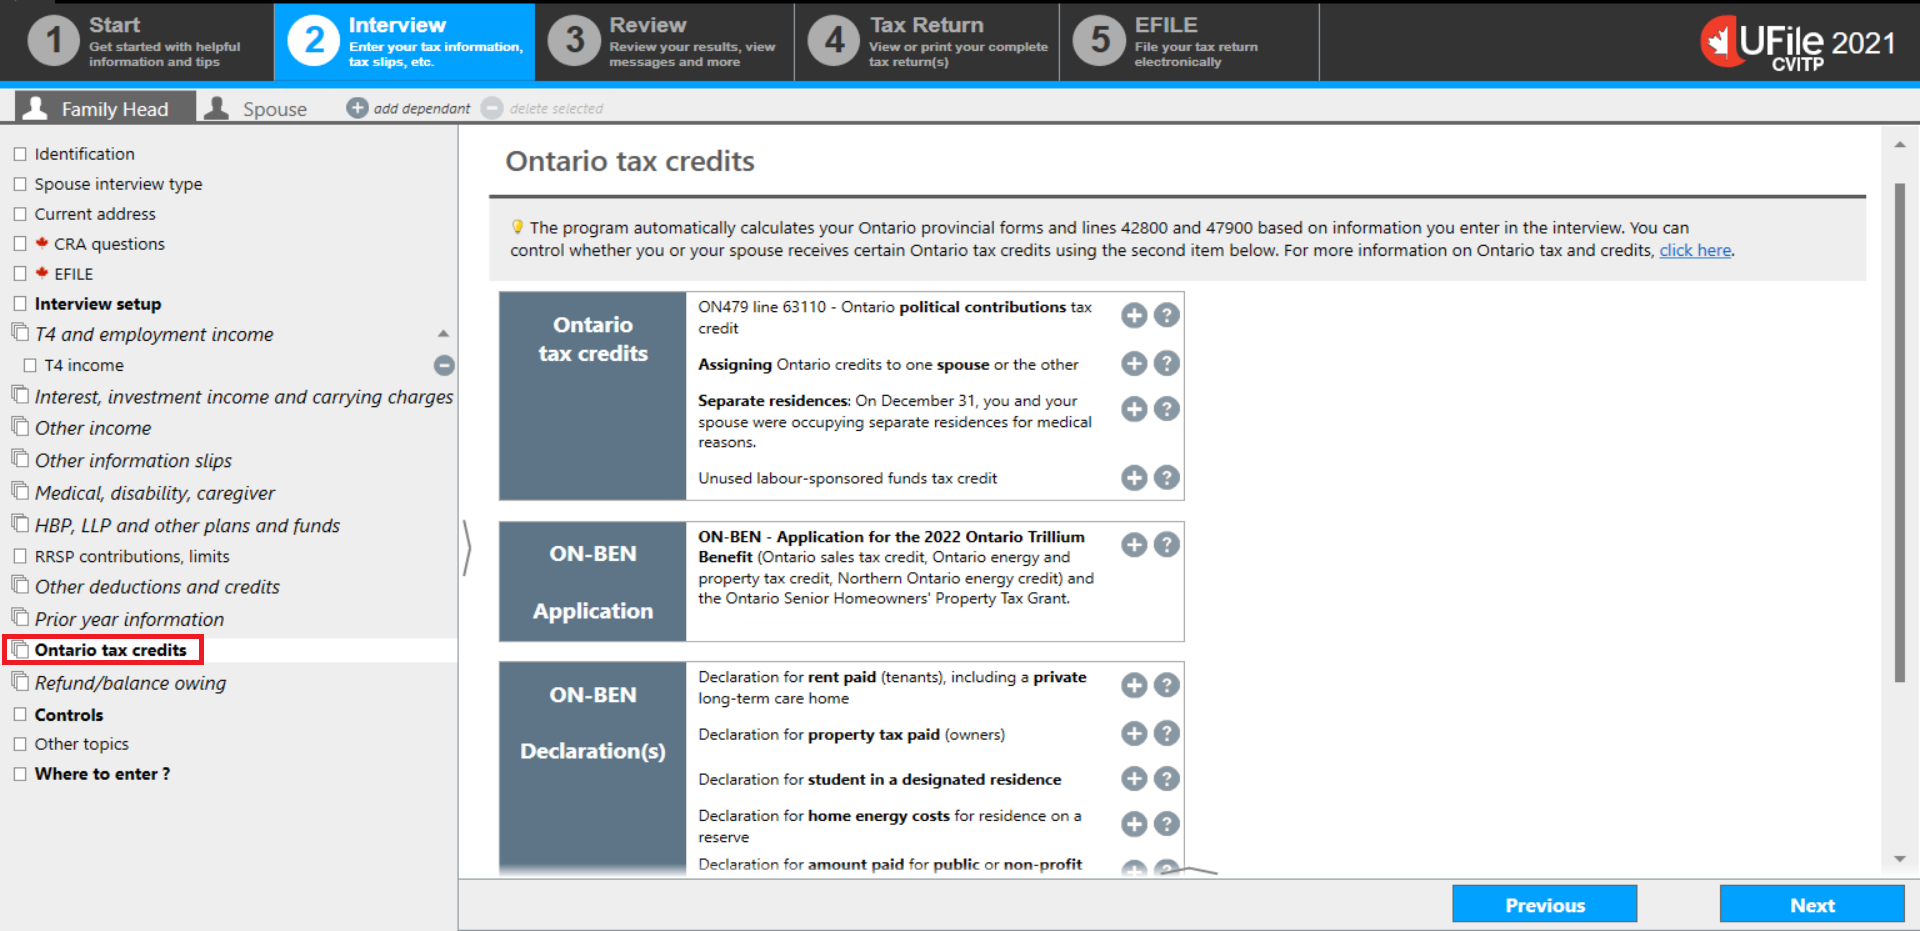The image size is (1920, 931).
Task: Open Refund/balance owing section
Action: click(x=130, y=683)
